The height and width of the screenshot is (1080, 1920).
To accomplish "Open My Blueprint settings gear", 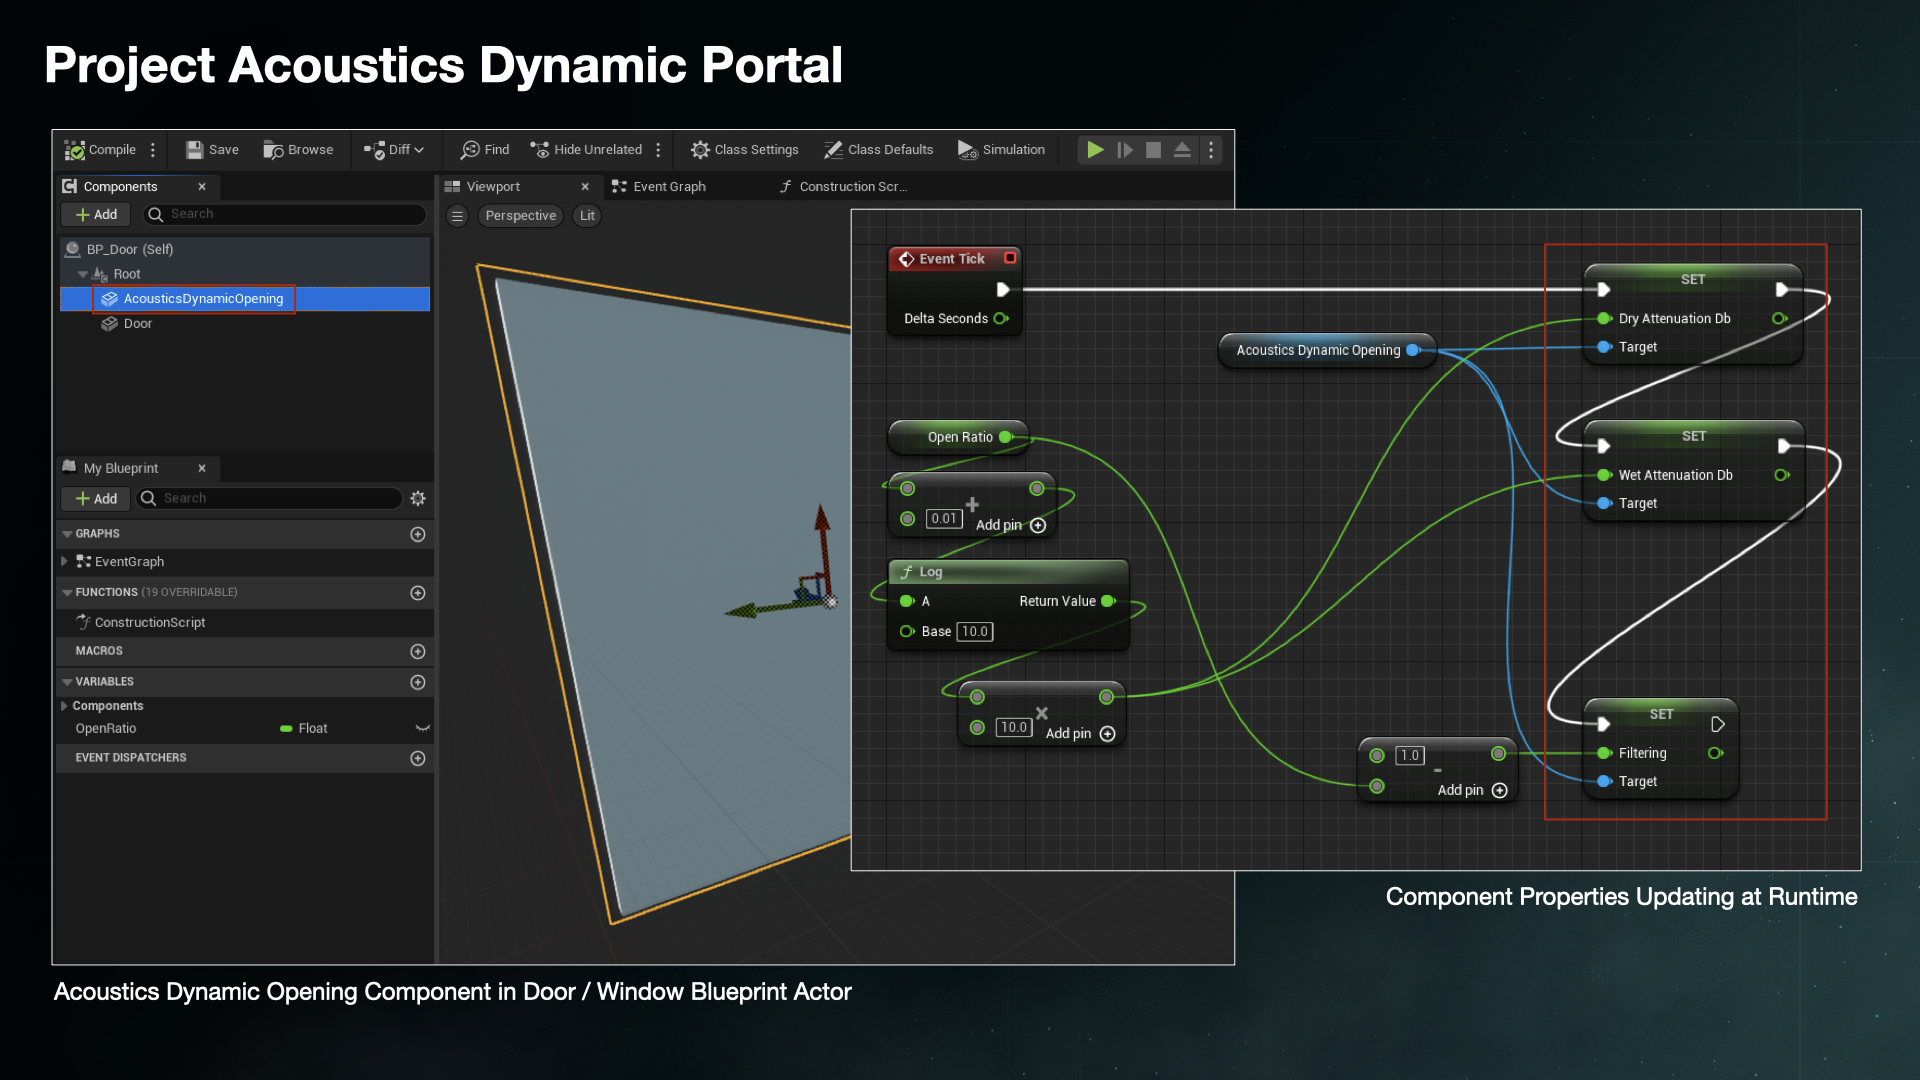I will point(418,498).
